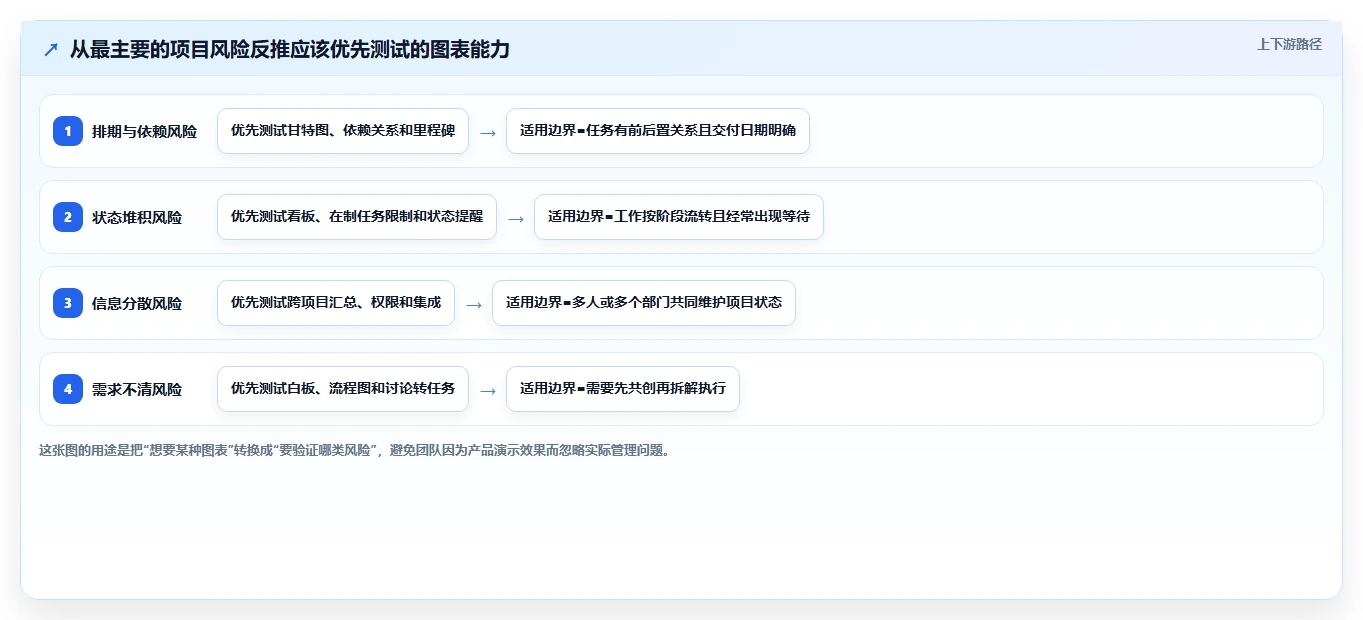Click the 状态堆积风险 label

coord(137,217)
